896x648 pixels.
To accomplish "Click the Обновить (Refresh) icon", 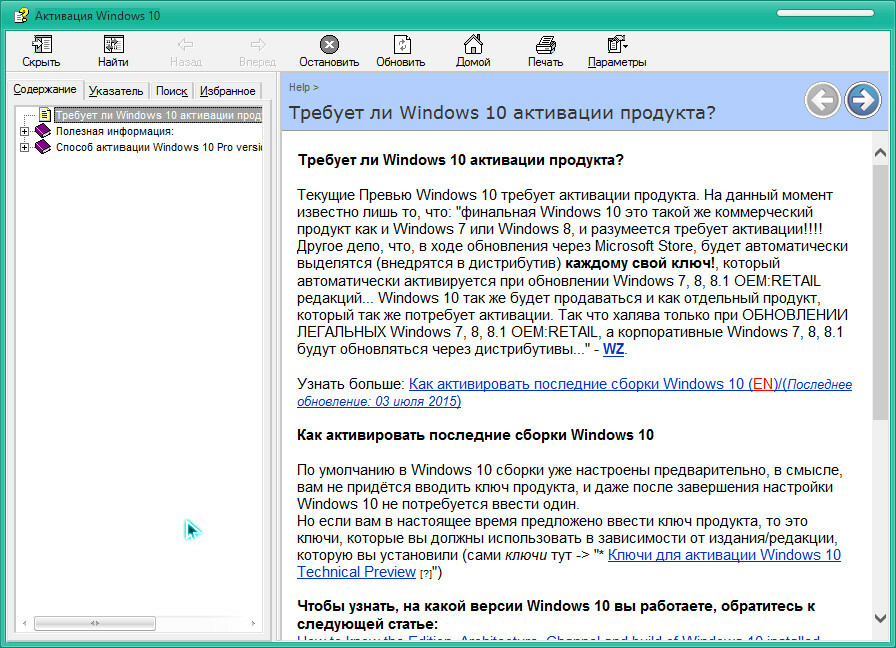I will point(402,45).
